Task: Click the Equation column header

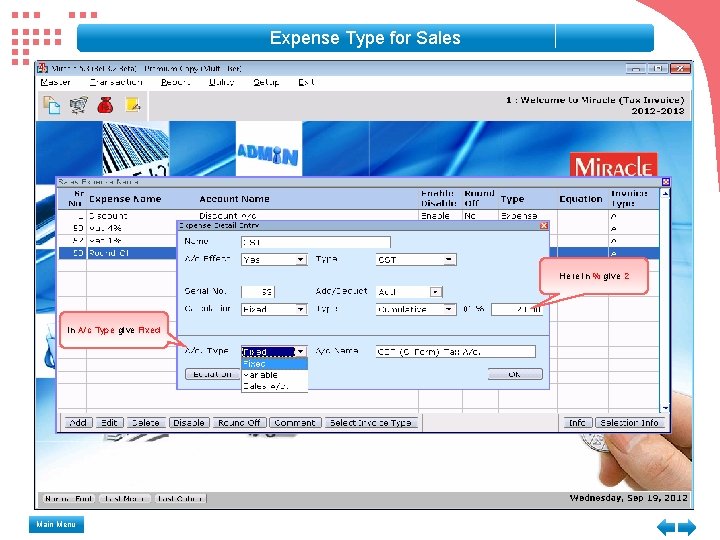Action: pyautogui.click(x=580, y=199)
